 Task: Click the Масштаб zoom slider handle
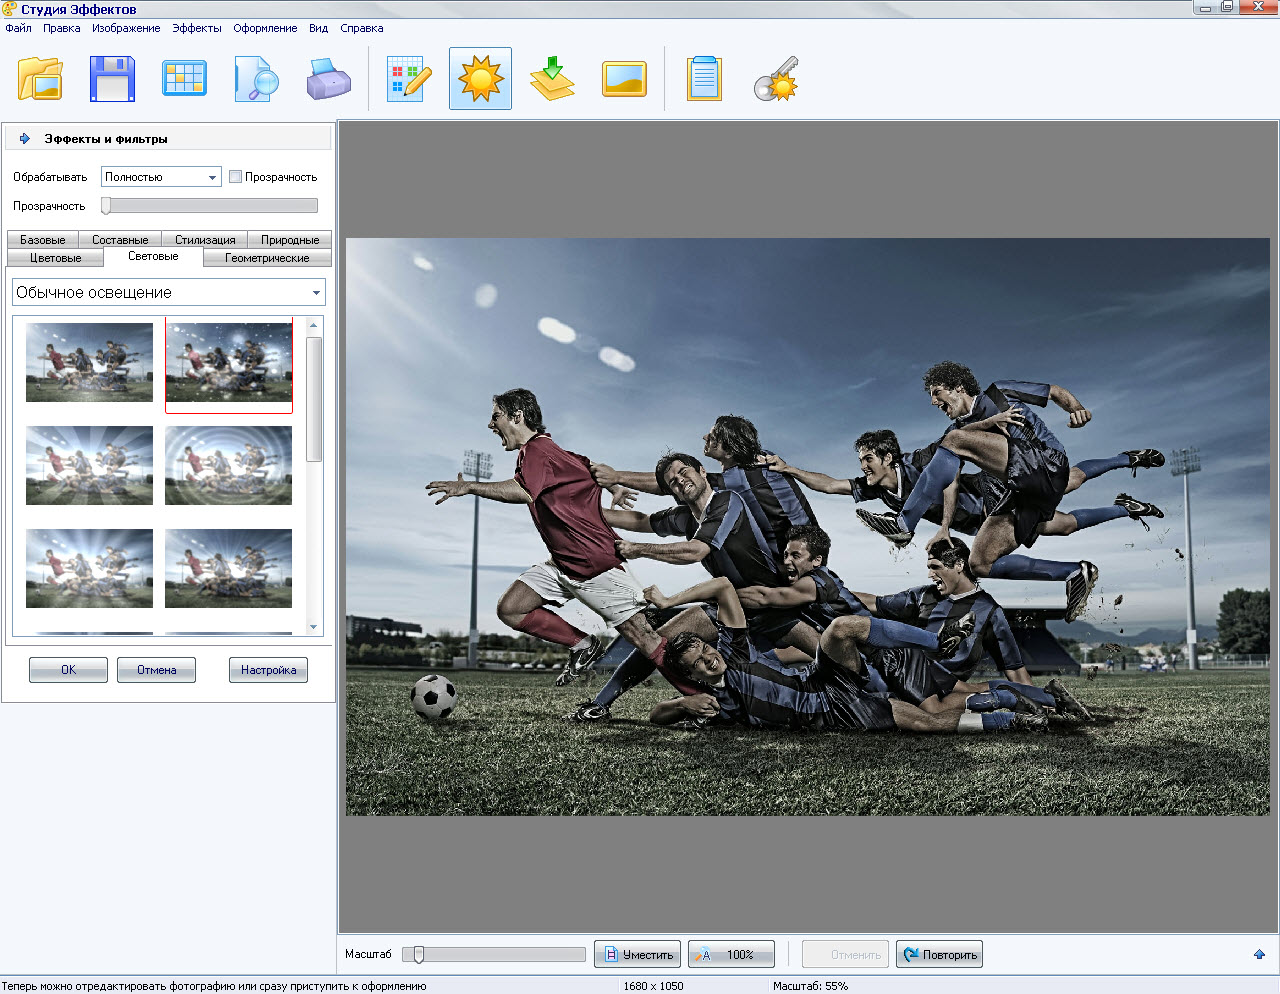click(419, 954)
